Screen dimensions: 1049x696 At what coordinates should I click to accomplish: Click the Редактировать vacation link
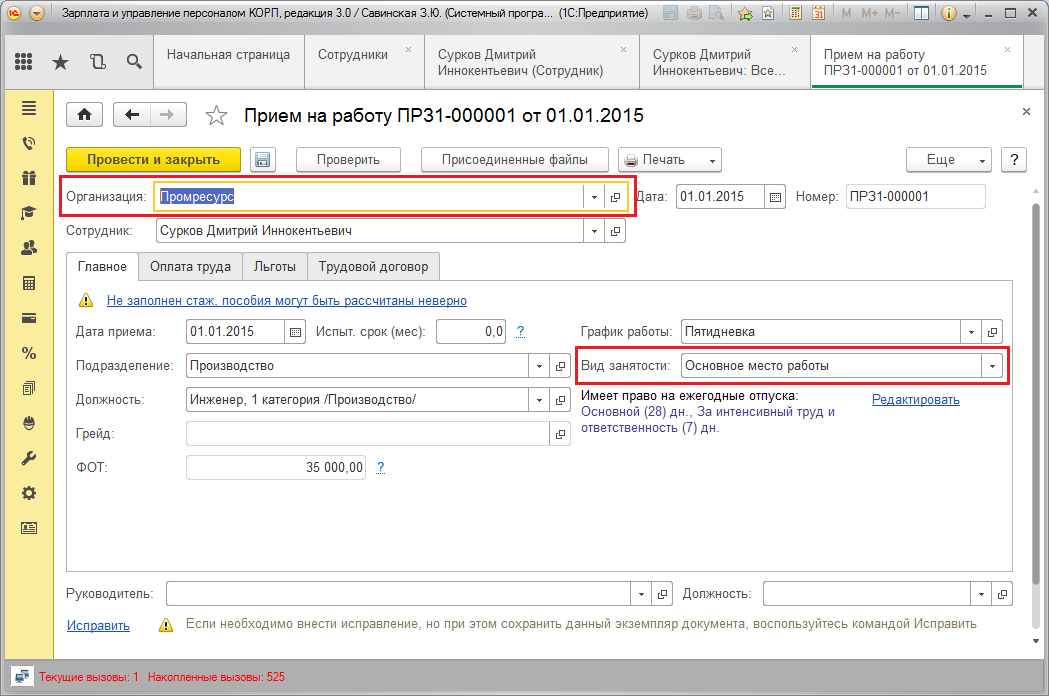916,400
